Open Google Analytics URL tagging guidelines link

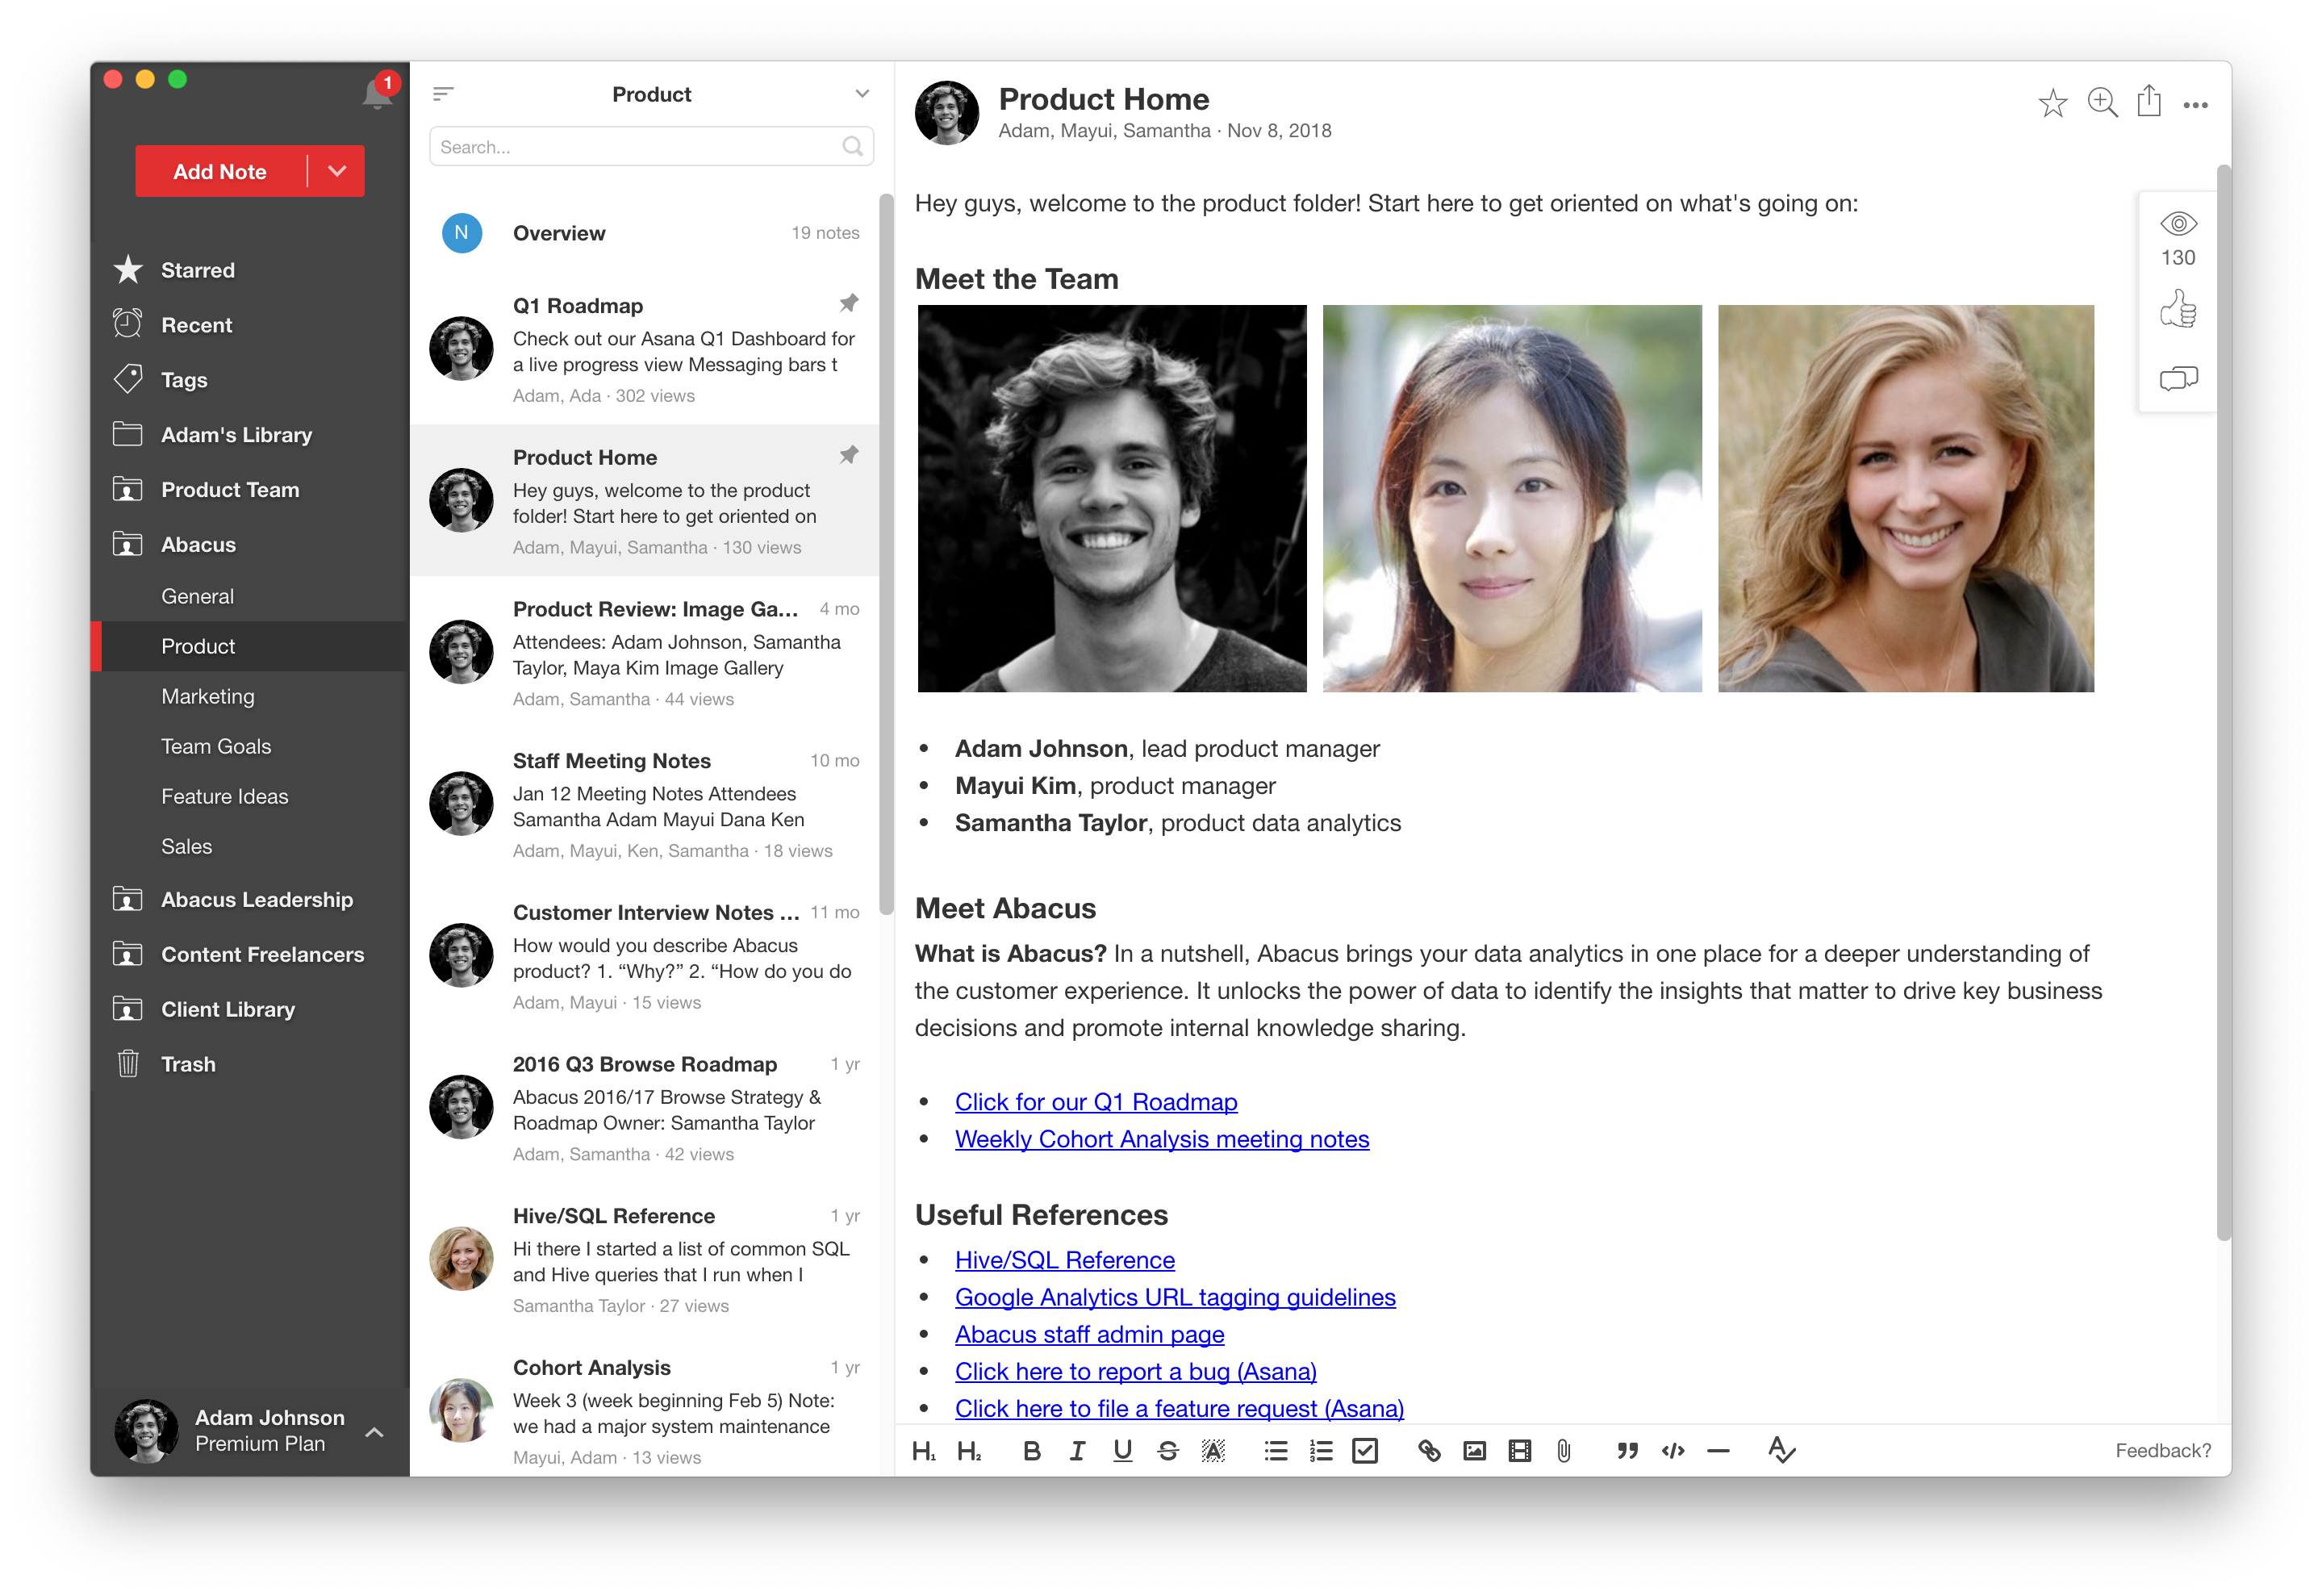click(x=1175, y=1297)
